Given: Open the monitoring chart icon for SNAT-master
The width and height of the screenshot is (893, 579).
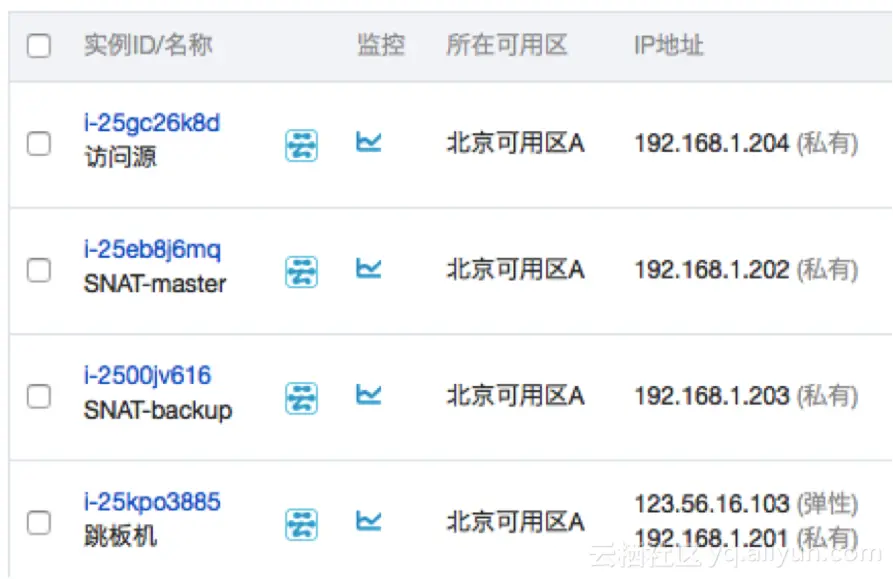Looking at the screenshot, I should click(x=369, y=270).
